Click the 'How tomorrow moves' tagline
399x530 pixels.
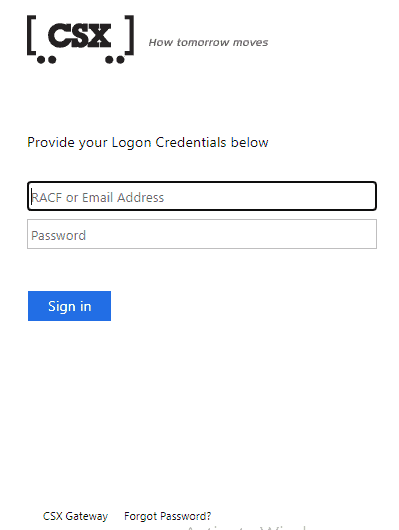(x=208, y=42)
